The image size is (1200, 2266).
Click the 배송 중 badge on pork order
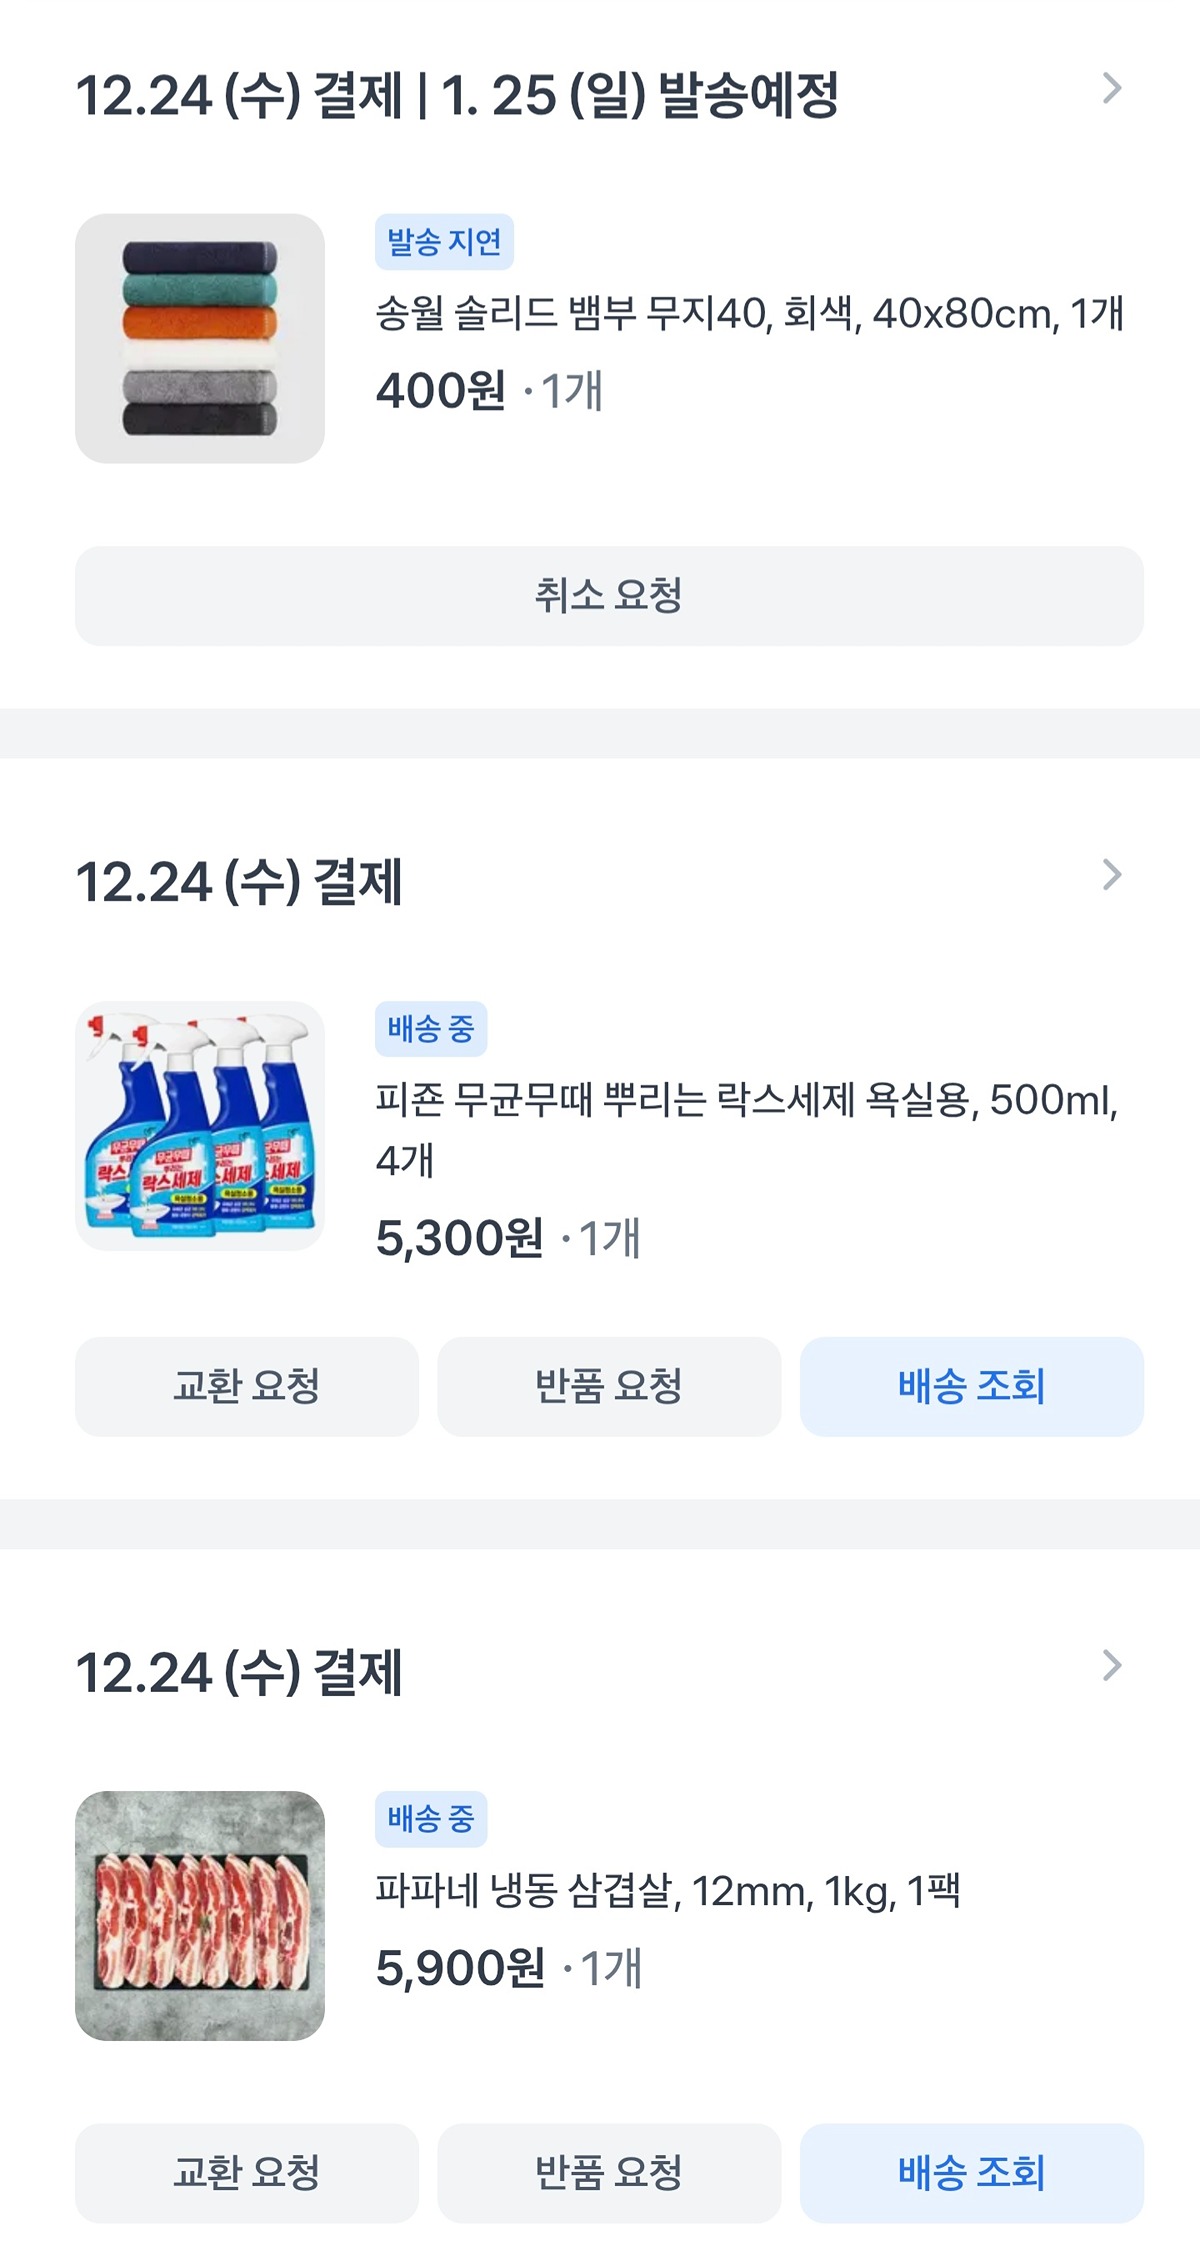click(x=431, y=1819)
